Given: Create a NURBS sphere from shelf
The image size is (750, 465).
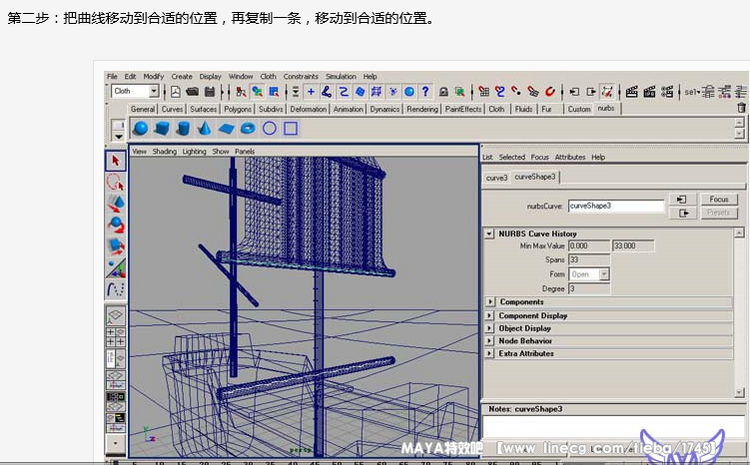Looking at the screenshot, I should [x=140, y=128].
